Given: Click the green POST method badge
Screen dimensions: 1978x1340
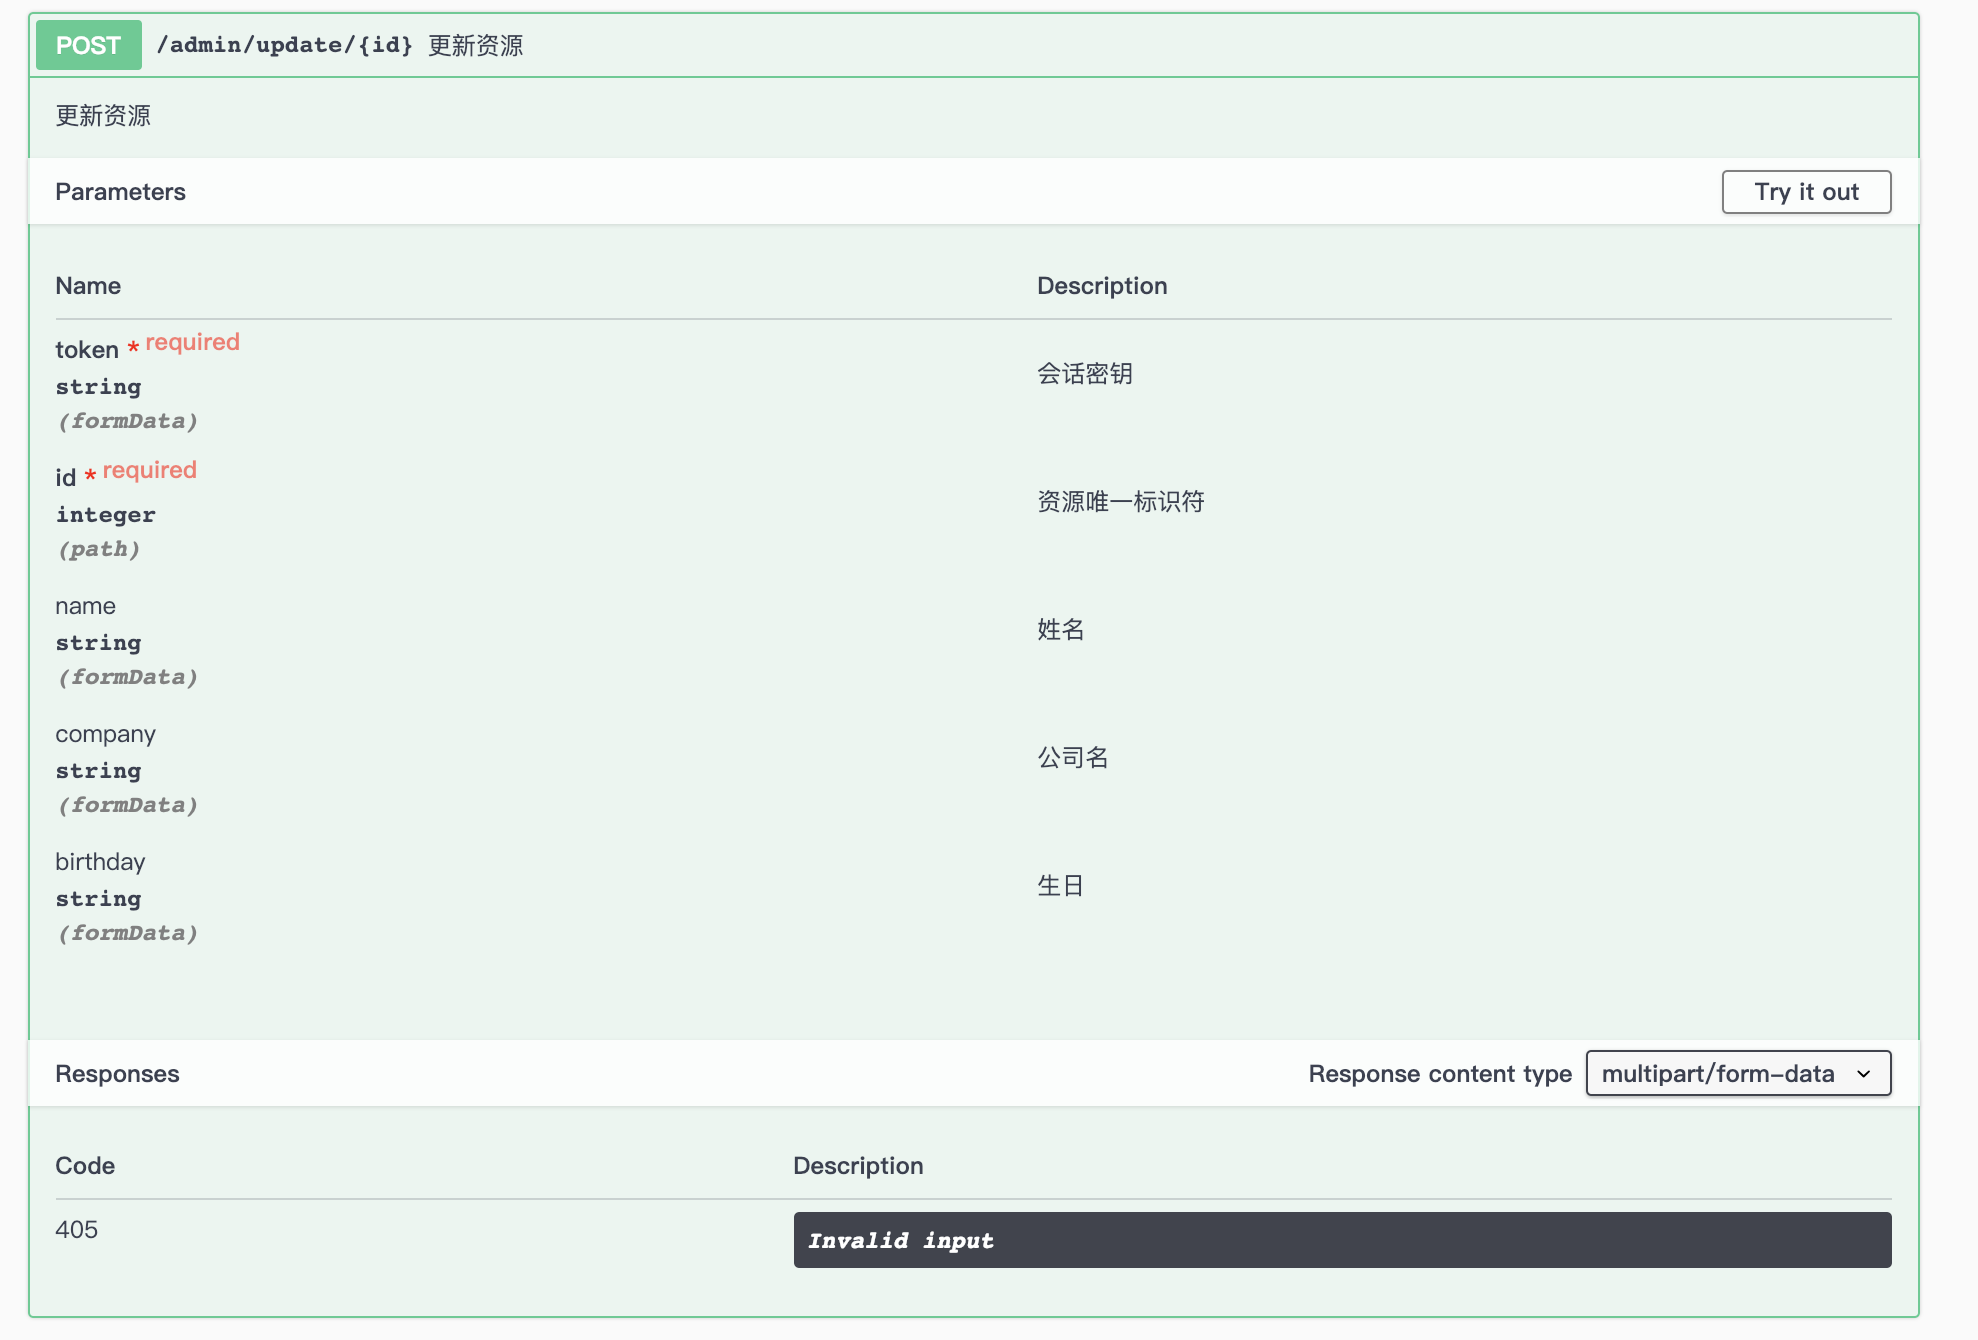Looking at the screenshot, I should (x=88, y=45).
